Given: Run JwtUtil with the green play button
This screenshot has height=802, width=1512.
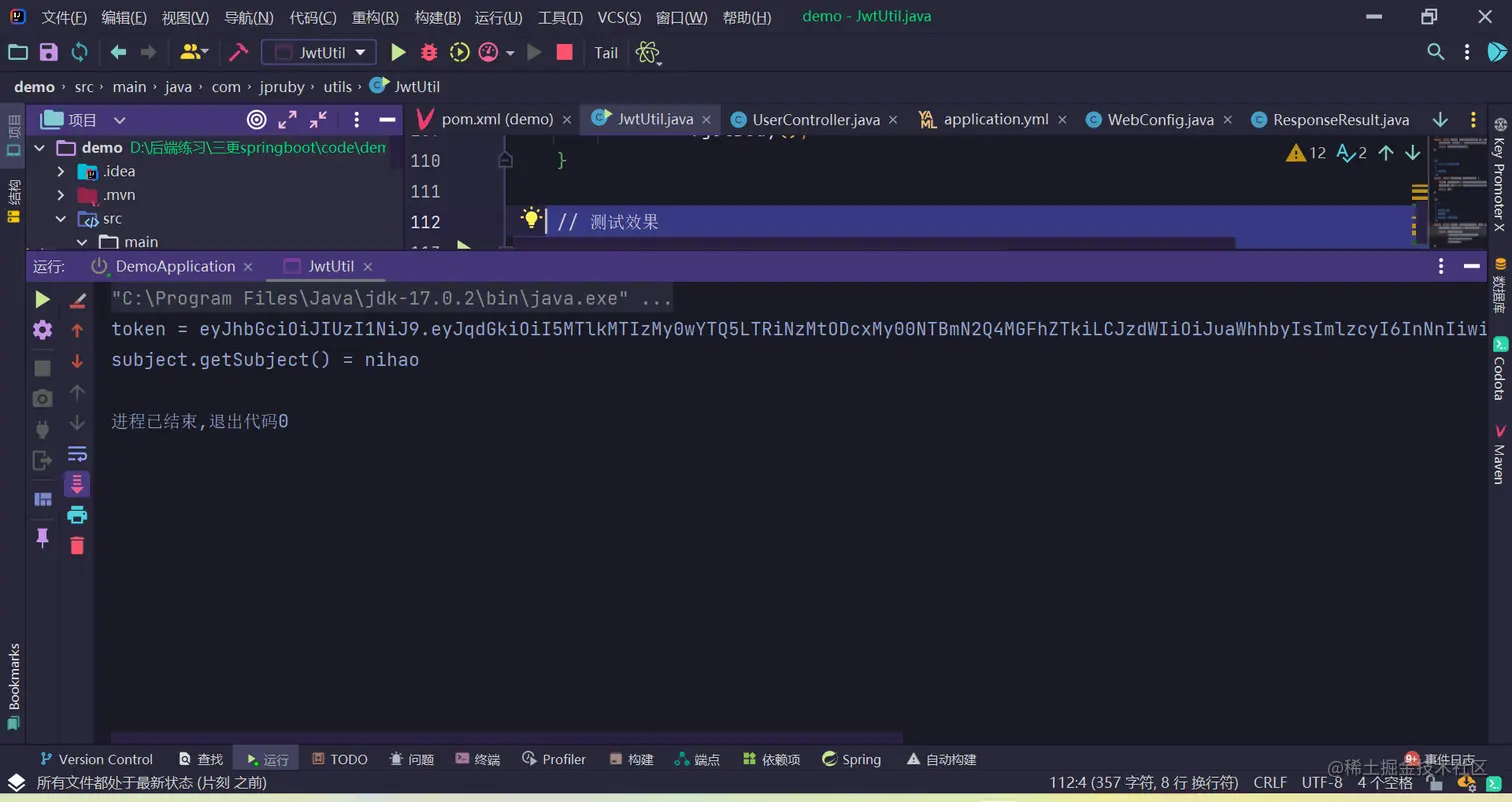Looking at the screenshot, I should 398,53.
